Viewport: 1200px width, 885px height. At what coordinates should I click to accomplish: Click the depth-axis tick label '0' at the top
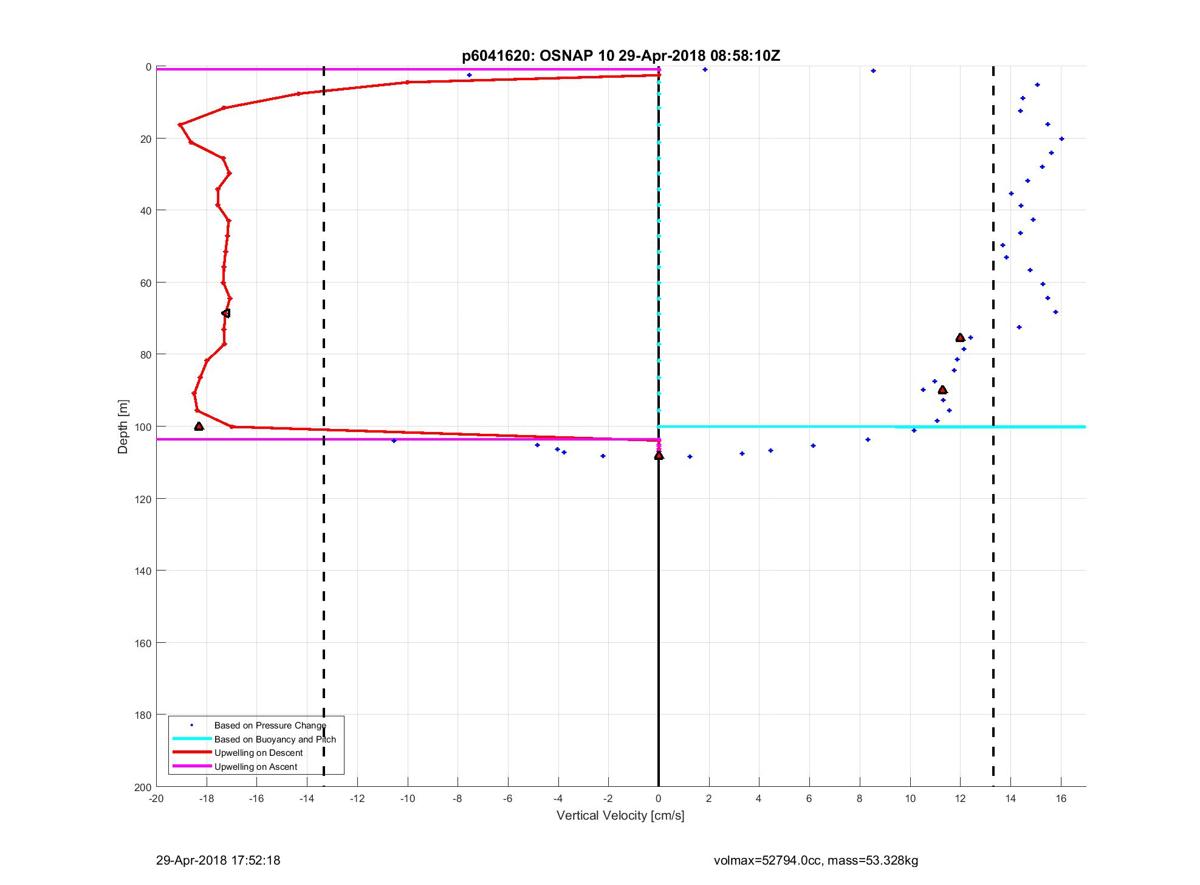click(x=148, y=67)
